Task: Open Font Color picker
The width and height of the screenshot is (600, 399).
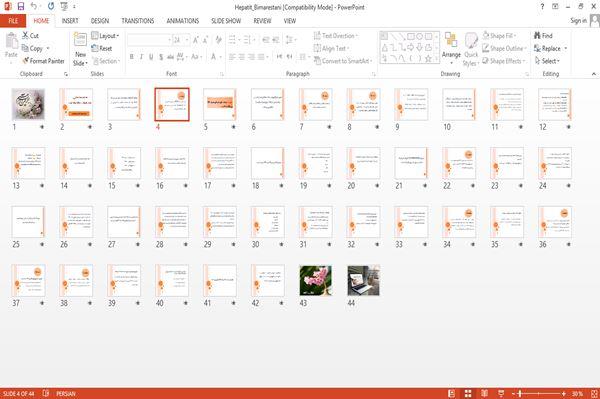Action: pyautogui.click(x=213, y=57)
